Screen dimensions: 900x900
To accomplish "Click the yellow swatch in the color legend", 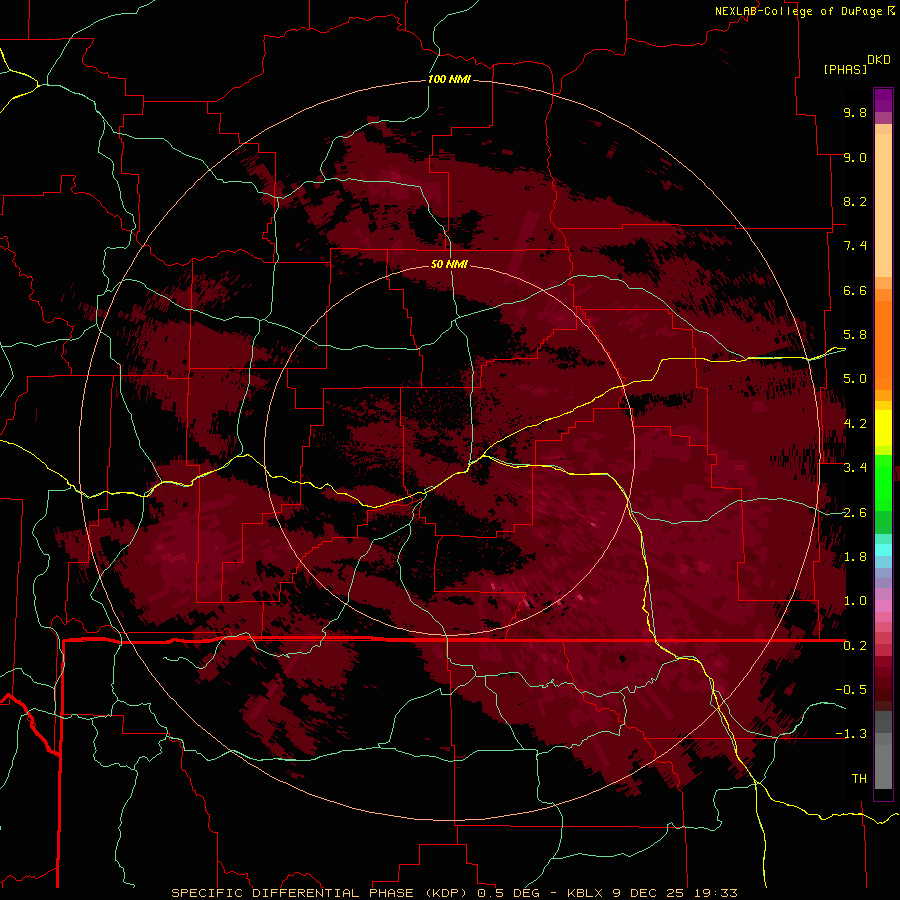I will tap(883, 428).
